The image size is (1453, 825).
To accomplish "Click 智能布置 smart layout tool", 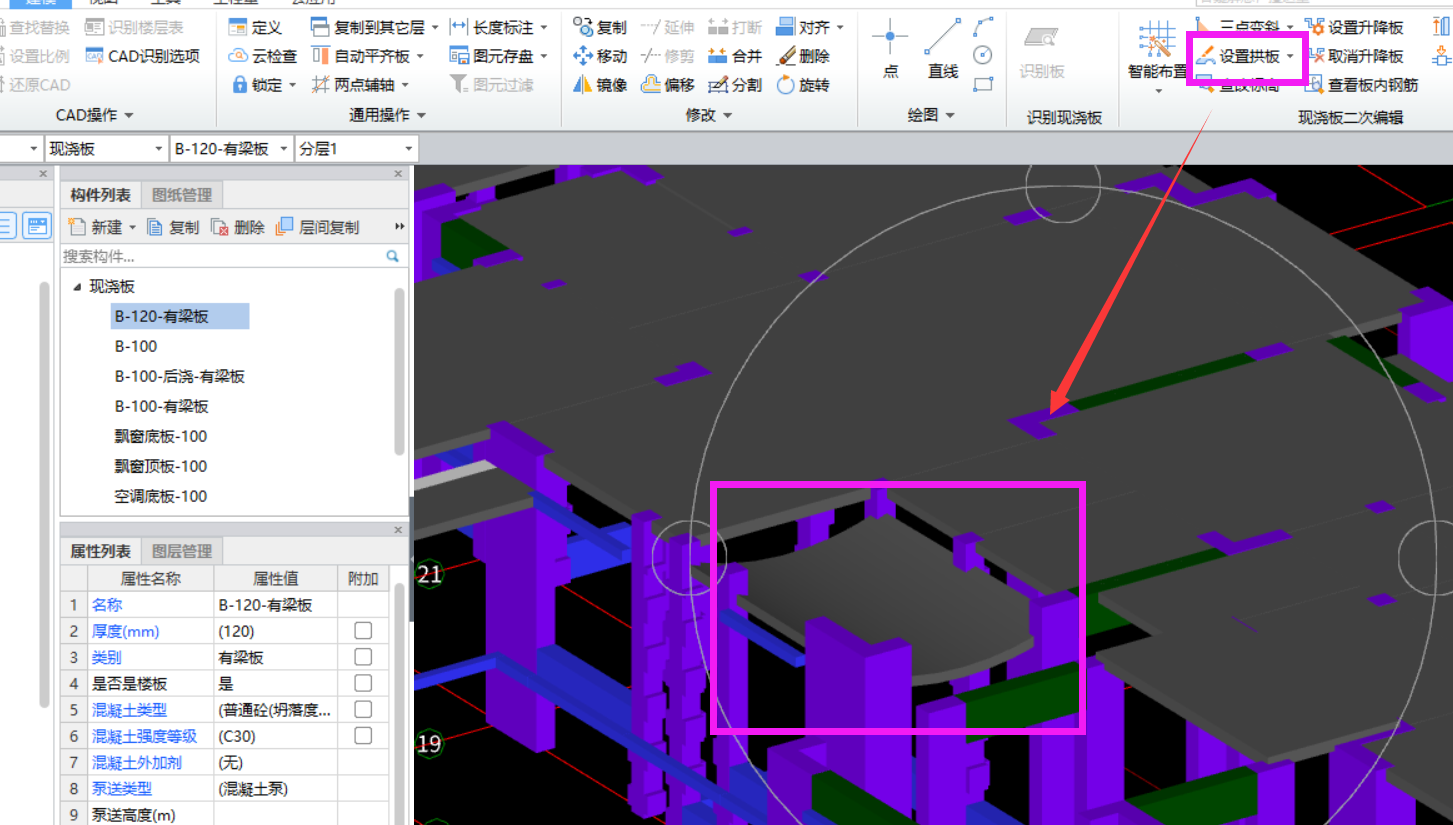I will (1157, 56).
